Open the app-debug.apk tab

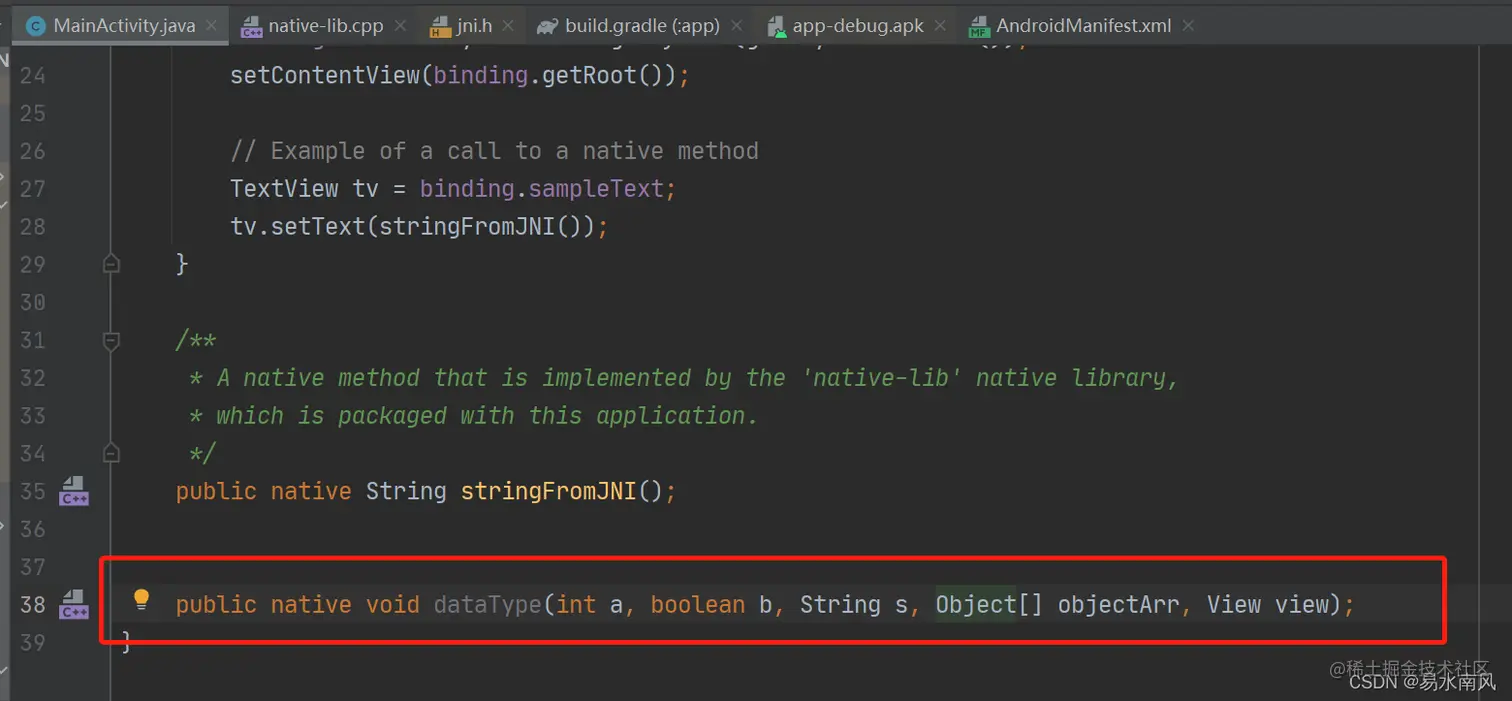pyautogui.click(x=858, y=26)
